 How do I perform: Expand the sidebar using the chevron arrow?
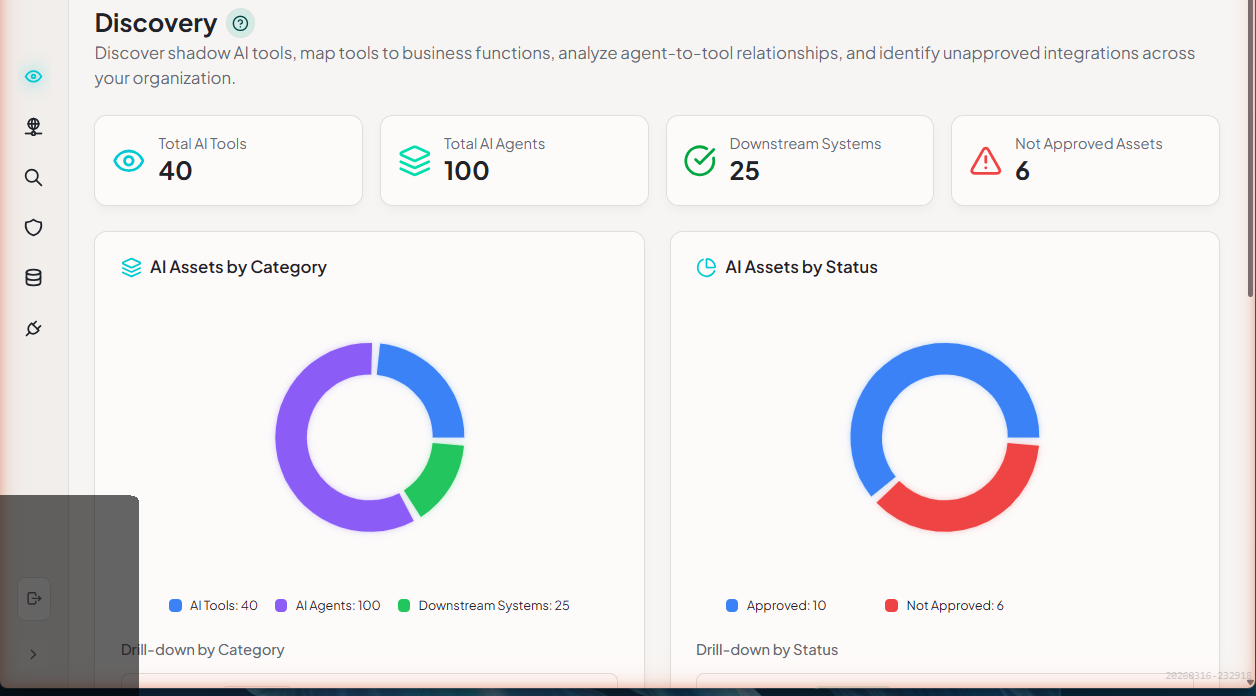pyautogui.click(x=33, y=654)
